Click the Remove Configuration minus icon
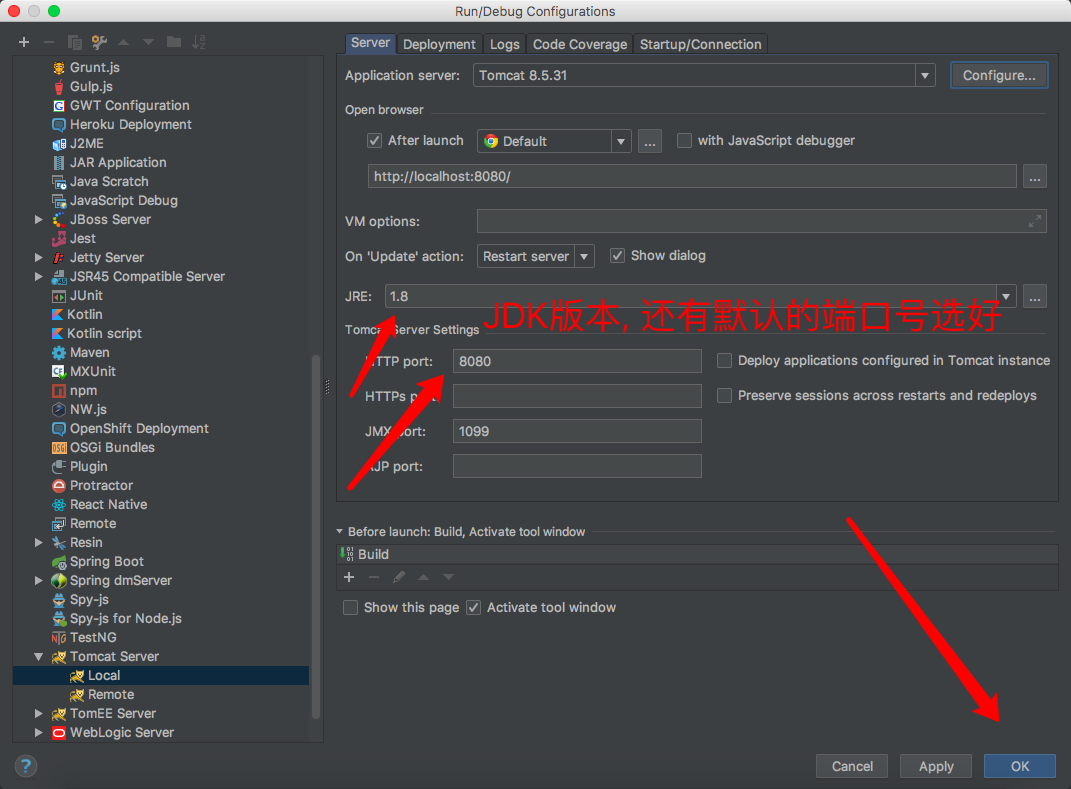The width and height of the screenshot is (1071, 789). (48, 42)
